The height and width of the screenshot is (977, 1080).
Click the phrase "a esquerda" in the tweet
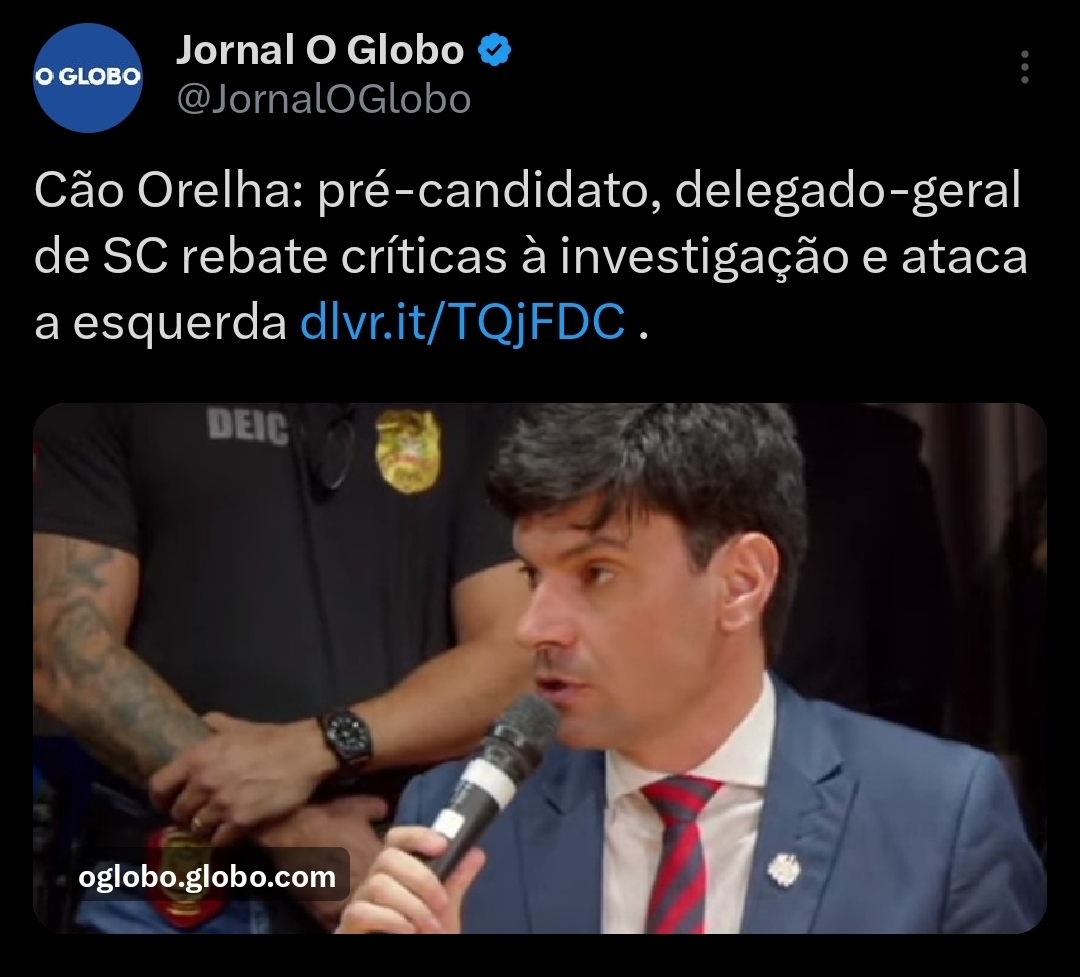click(x=160, y=322)
